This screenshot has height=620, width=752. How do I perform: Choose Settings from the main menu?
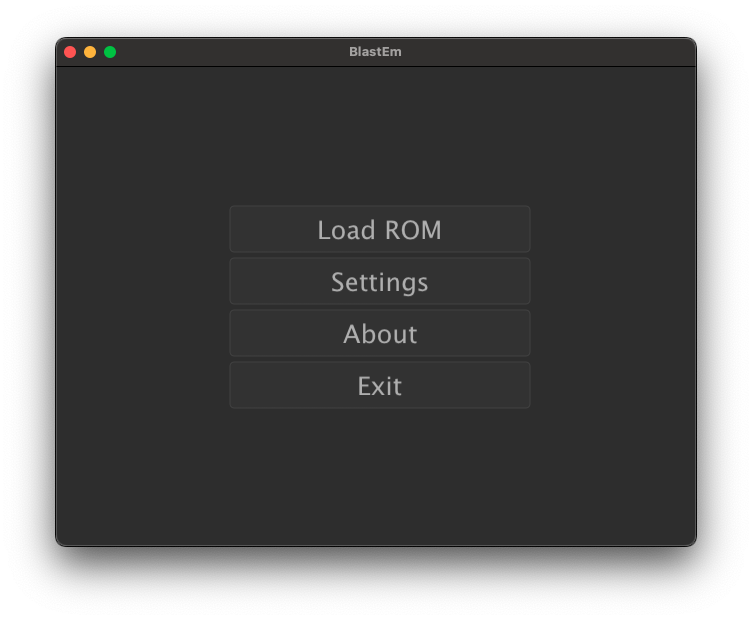pyautogui.click(x=379, y=281)
